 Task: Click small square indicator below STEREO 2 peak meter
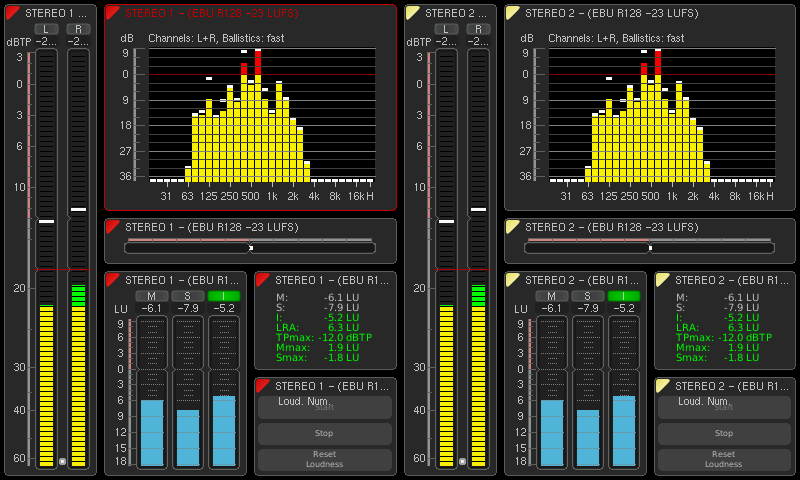tap(462, 461)
